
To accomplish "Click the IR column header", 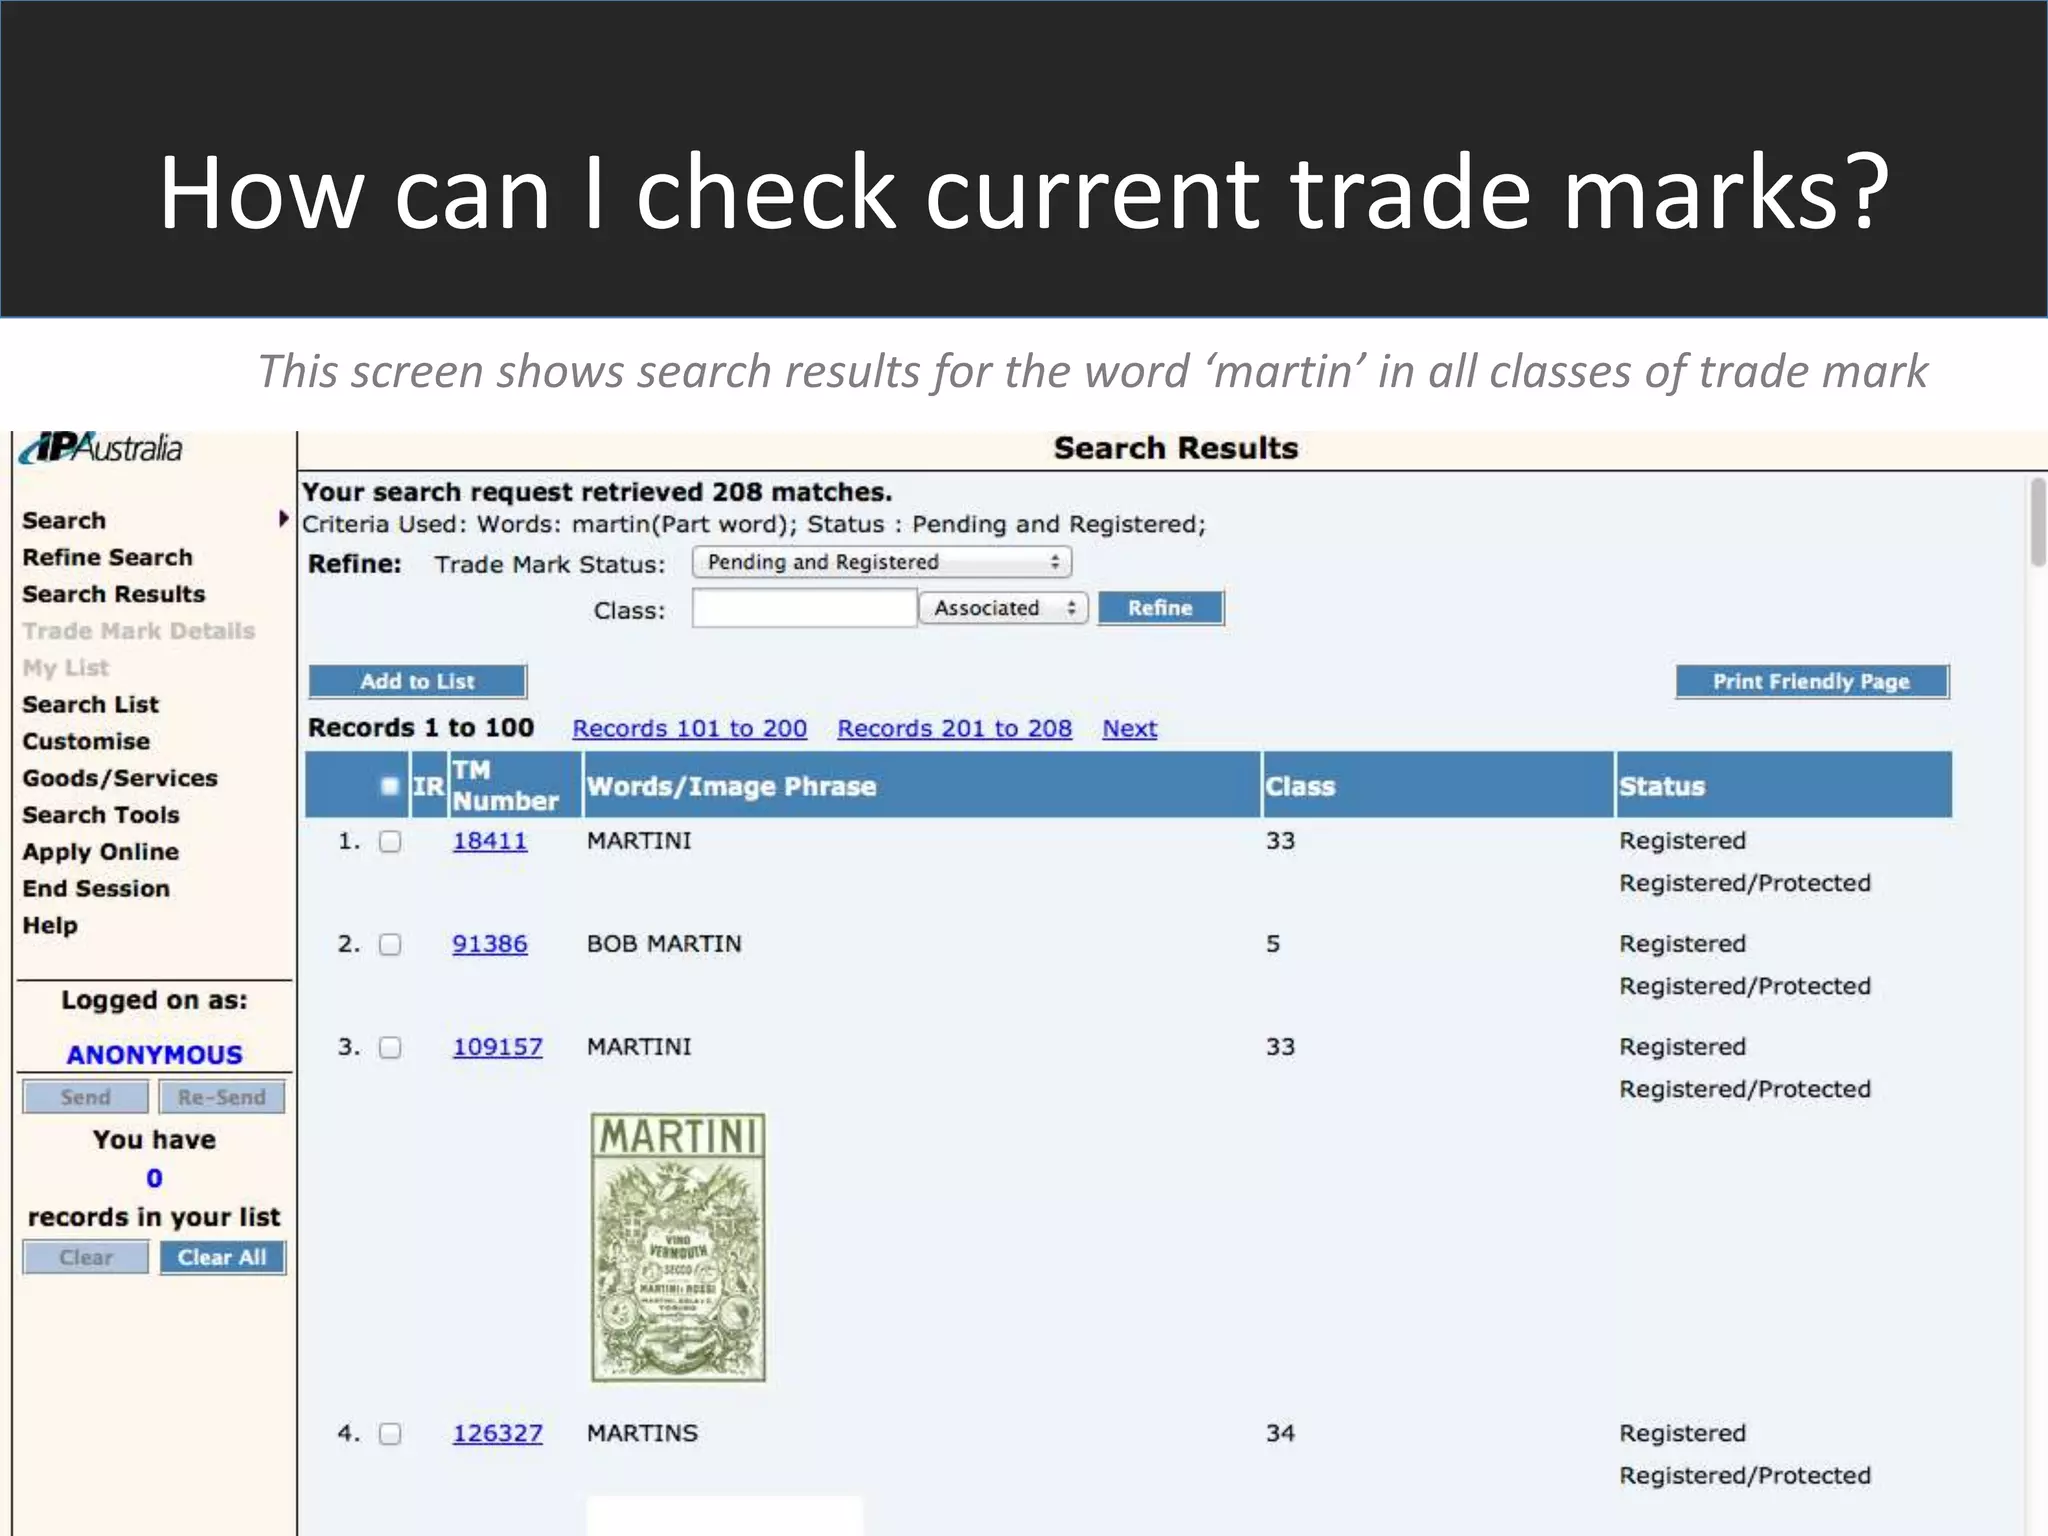I will click(429, 786).
